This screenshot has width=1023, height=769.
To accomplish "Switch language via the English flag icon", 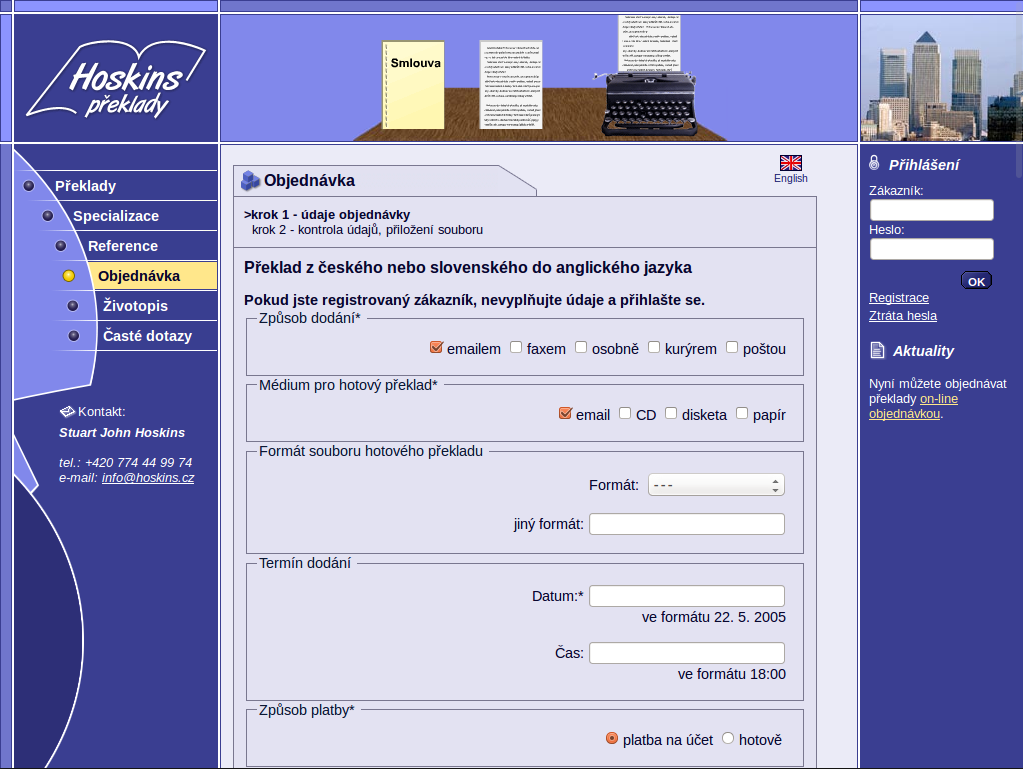I will point(790,163).
